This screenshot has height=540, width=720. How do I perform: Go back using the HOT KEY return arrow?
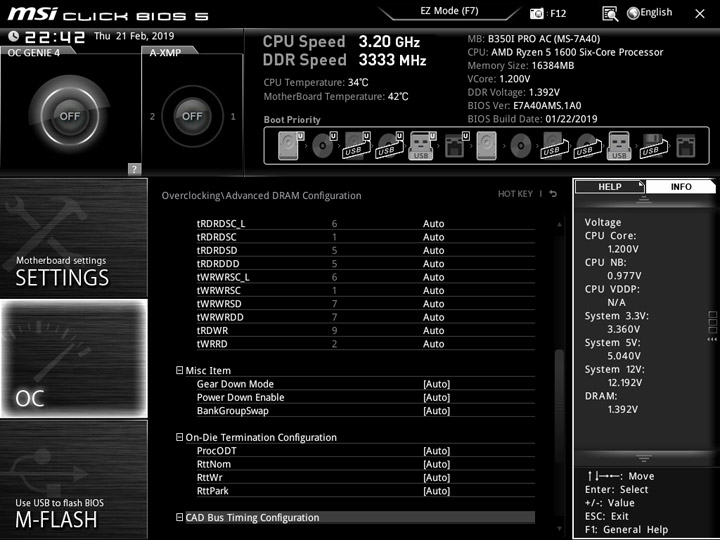point(553,194)
